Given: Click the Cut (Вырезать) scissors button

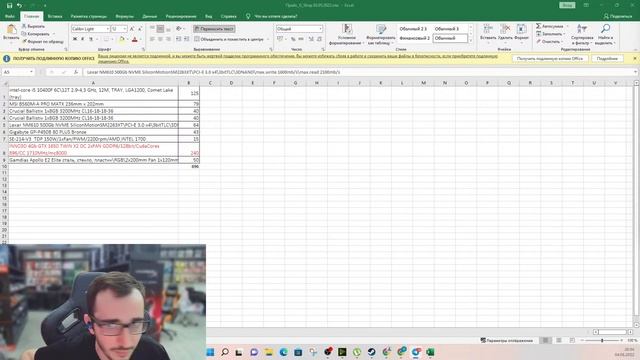Looking at the screenshot, I should [x=33, y=26].
